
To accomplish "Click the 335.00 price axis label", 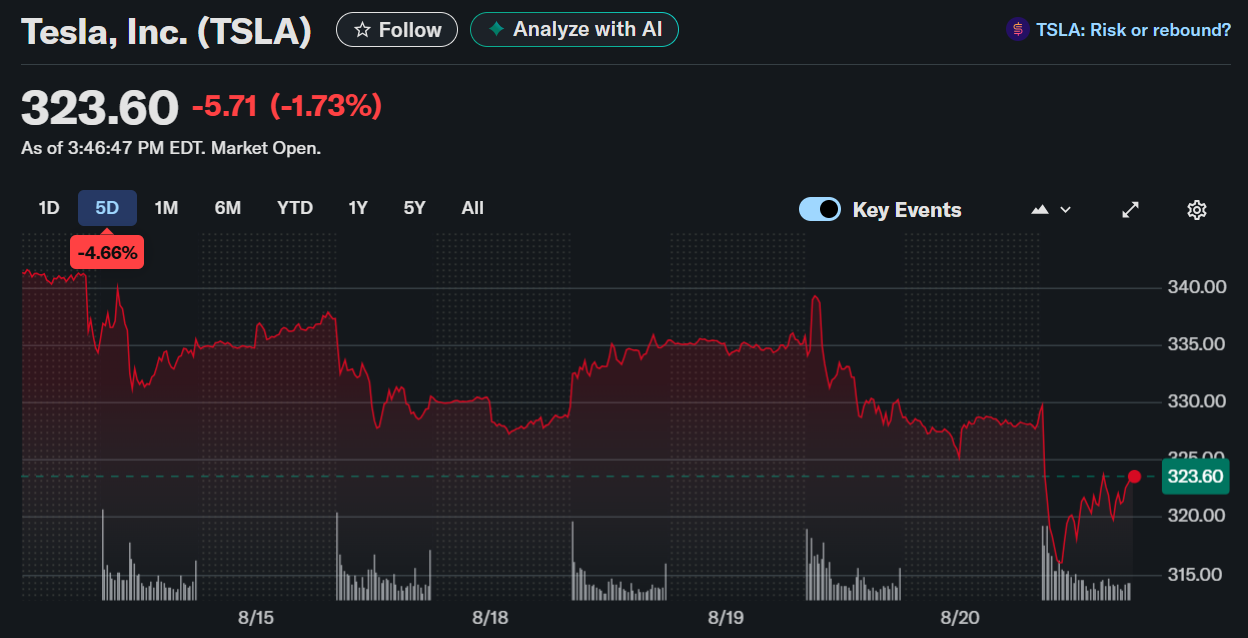I will click(x=1197, y=345).
